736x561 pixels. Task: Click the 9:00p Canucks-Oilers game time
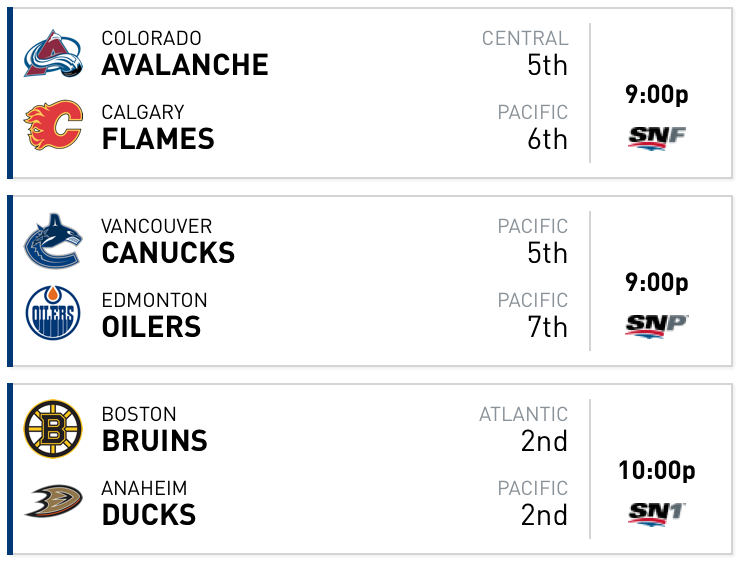pos(657,283)
